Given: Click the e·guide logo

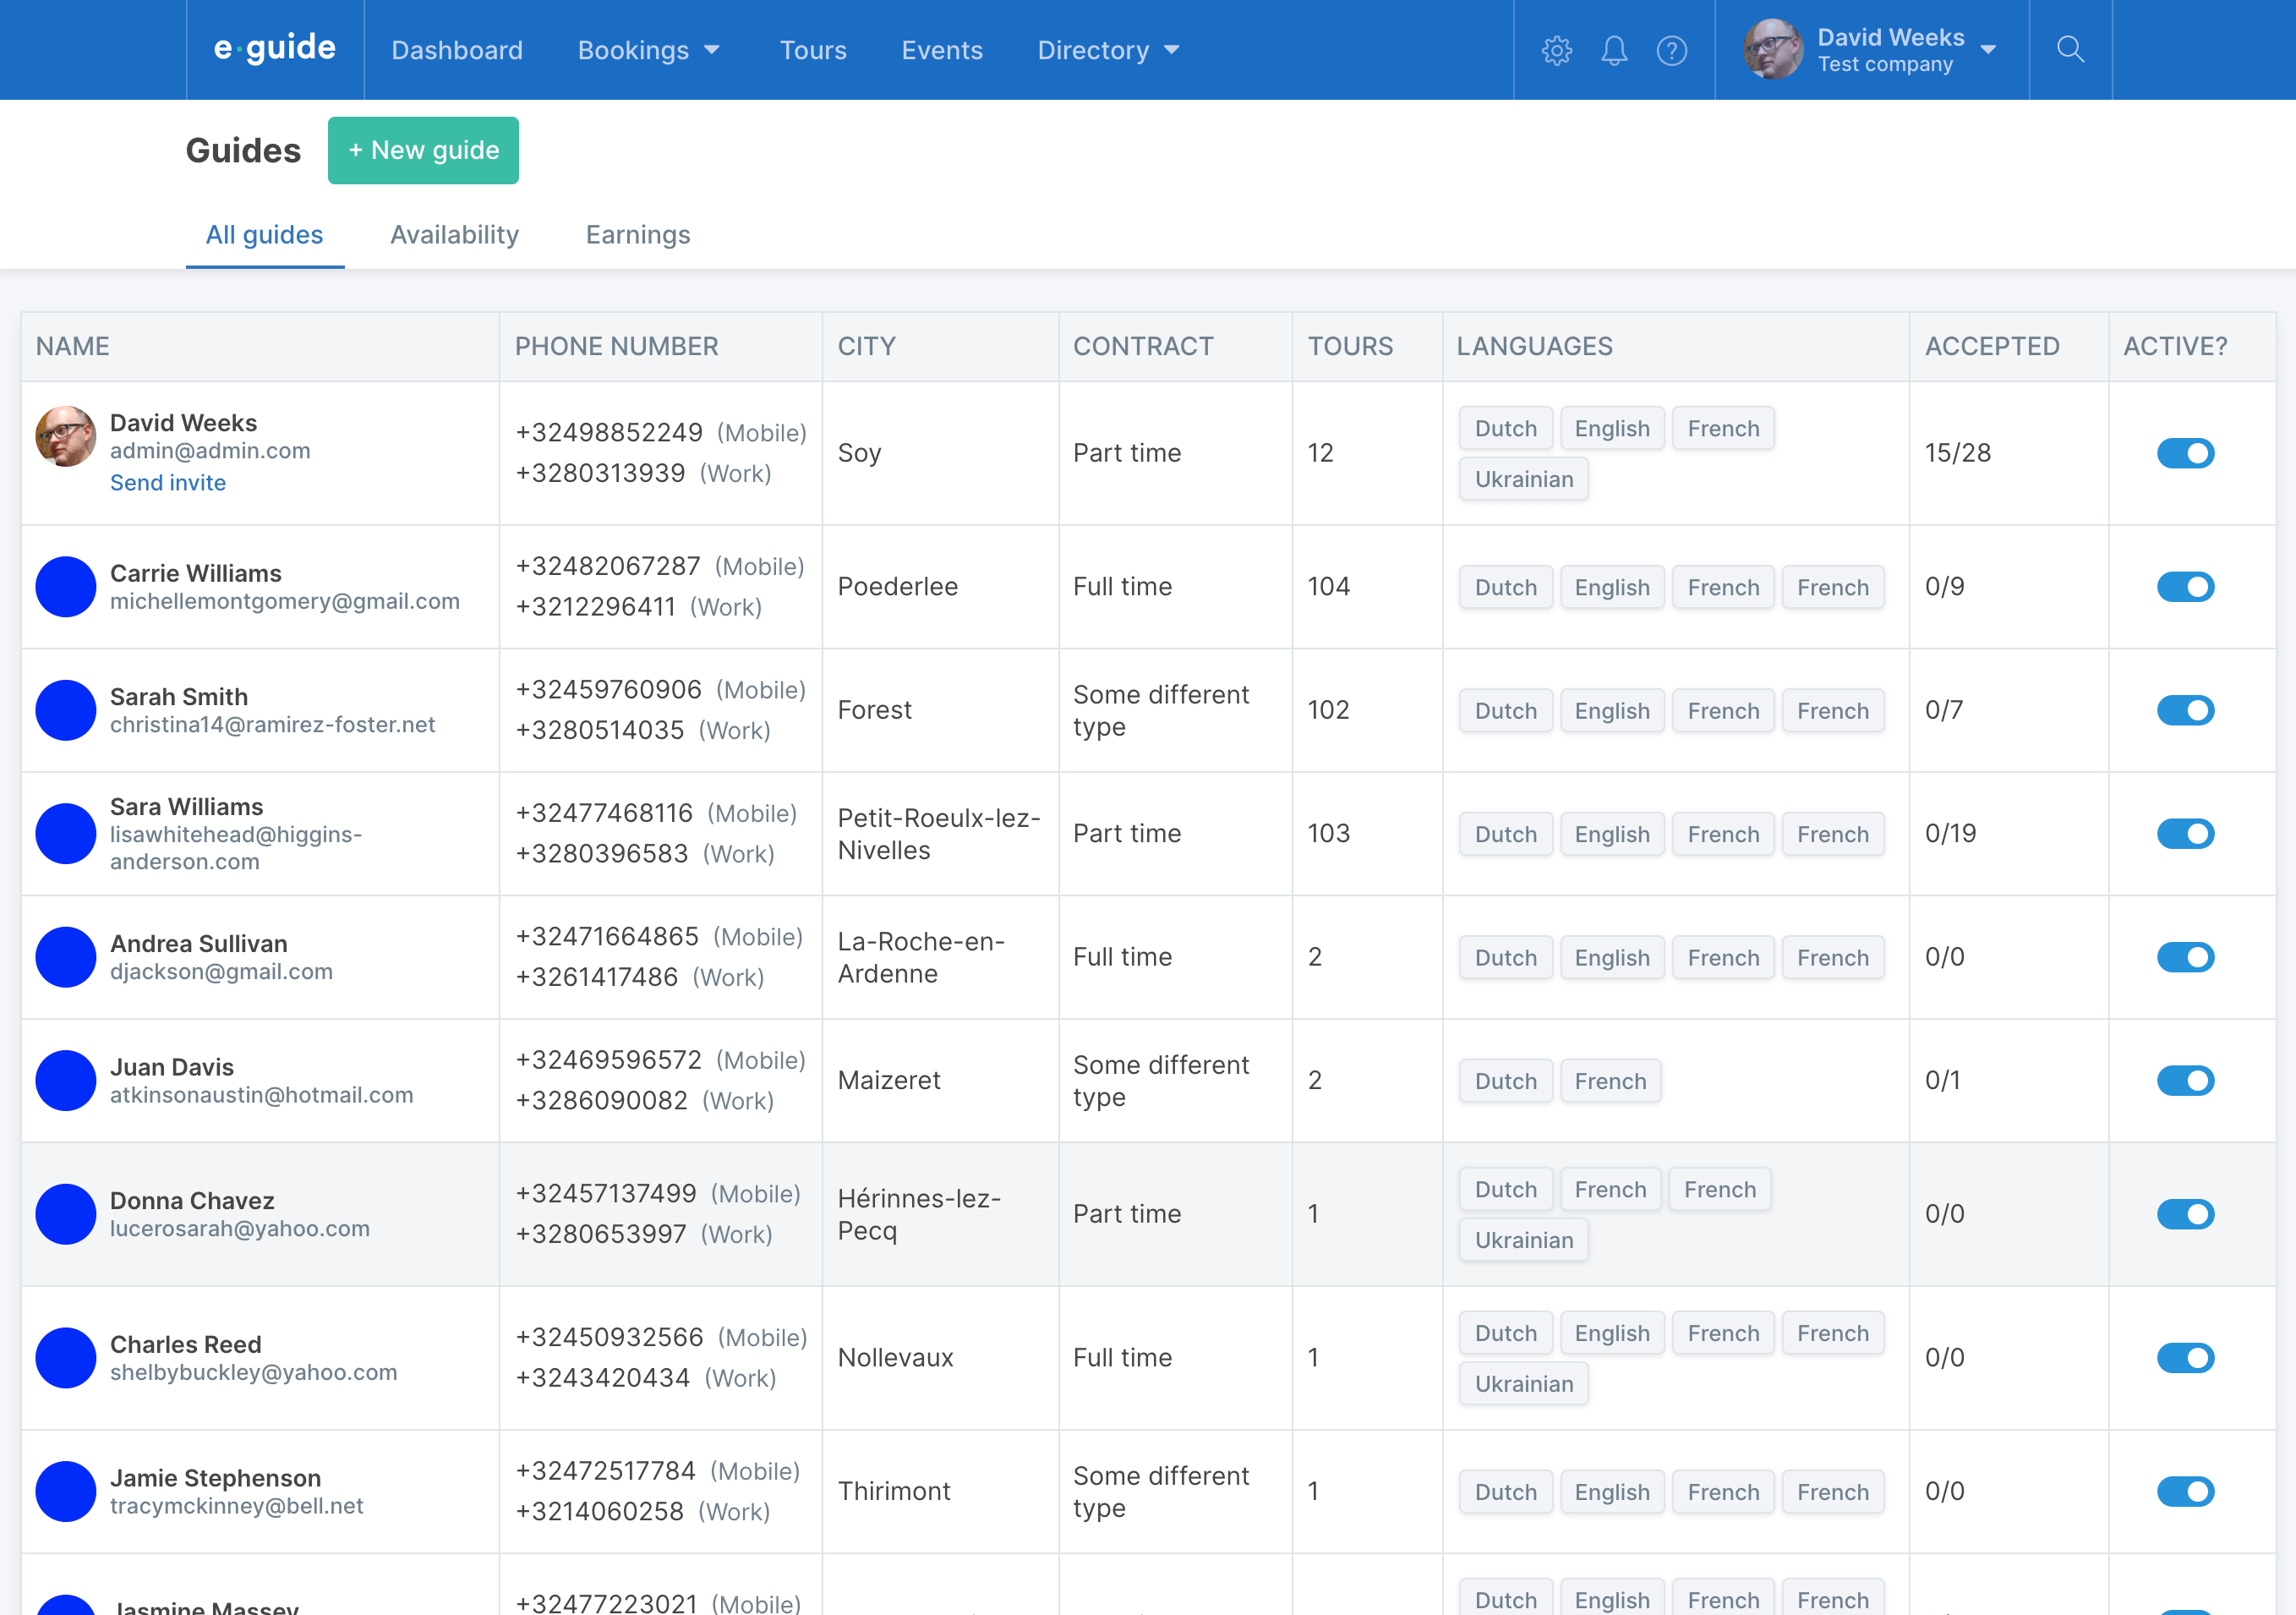Looking at the screenshot, I should (273, 47).
